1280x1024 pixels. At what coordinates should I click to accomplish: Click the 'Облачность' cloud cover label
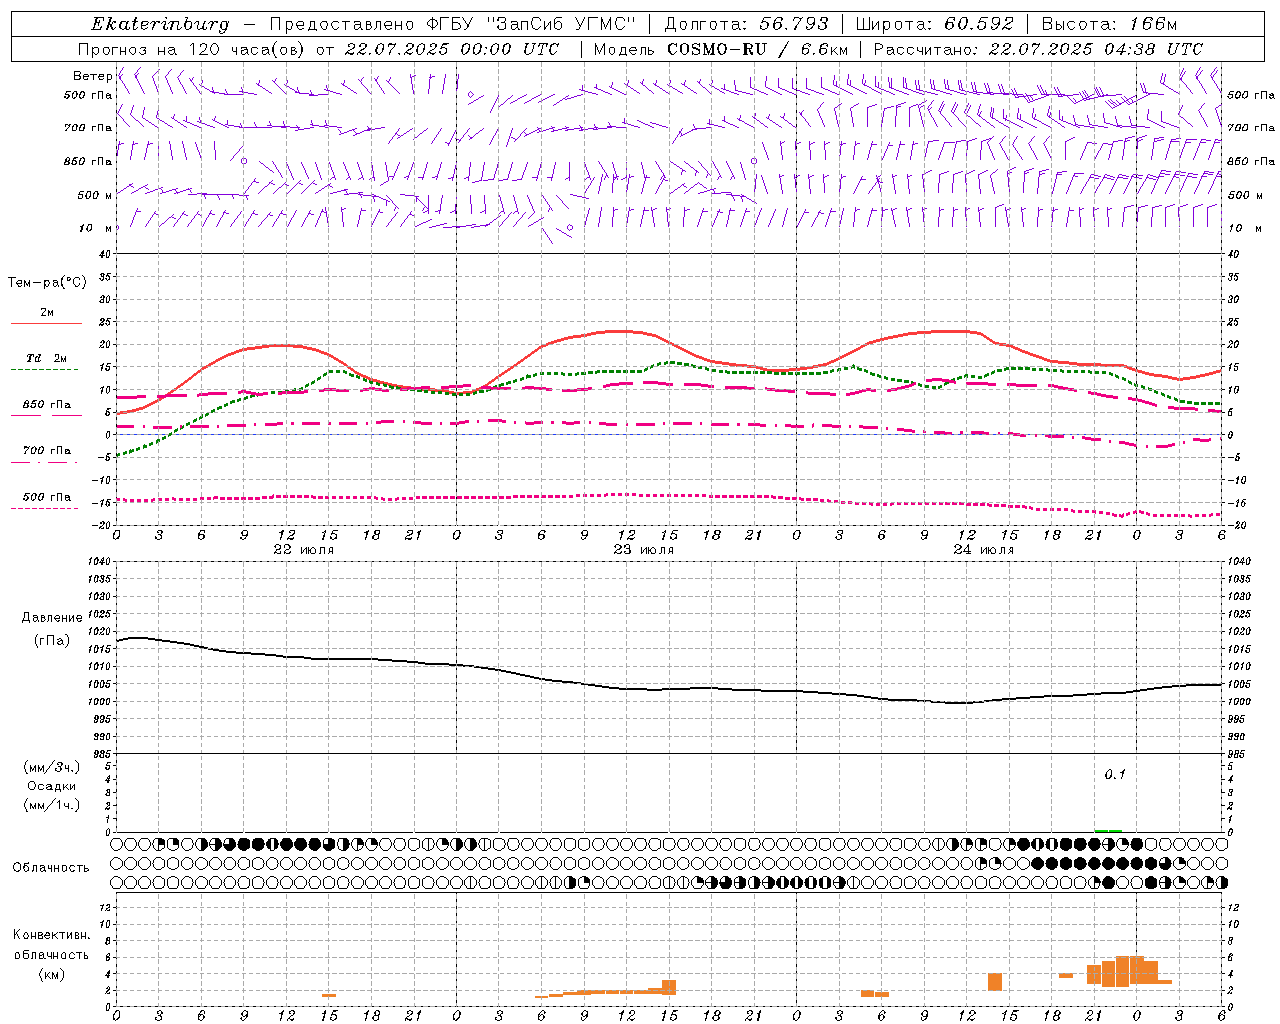(51, 868)
